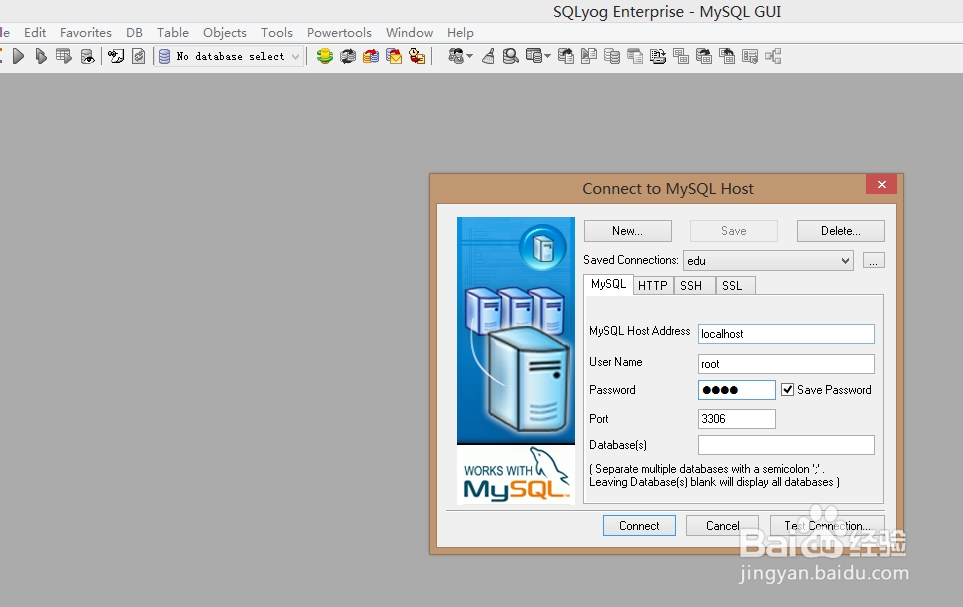Click the stacked databases copy icon
The width and height of the screenshot is (963, 607).
tap(612, 57)
